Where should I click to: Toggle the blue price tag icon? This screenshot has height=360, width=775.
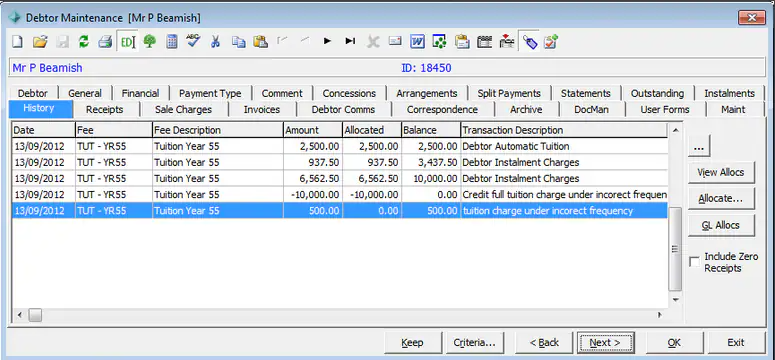[530, 42]
